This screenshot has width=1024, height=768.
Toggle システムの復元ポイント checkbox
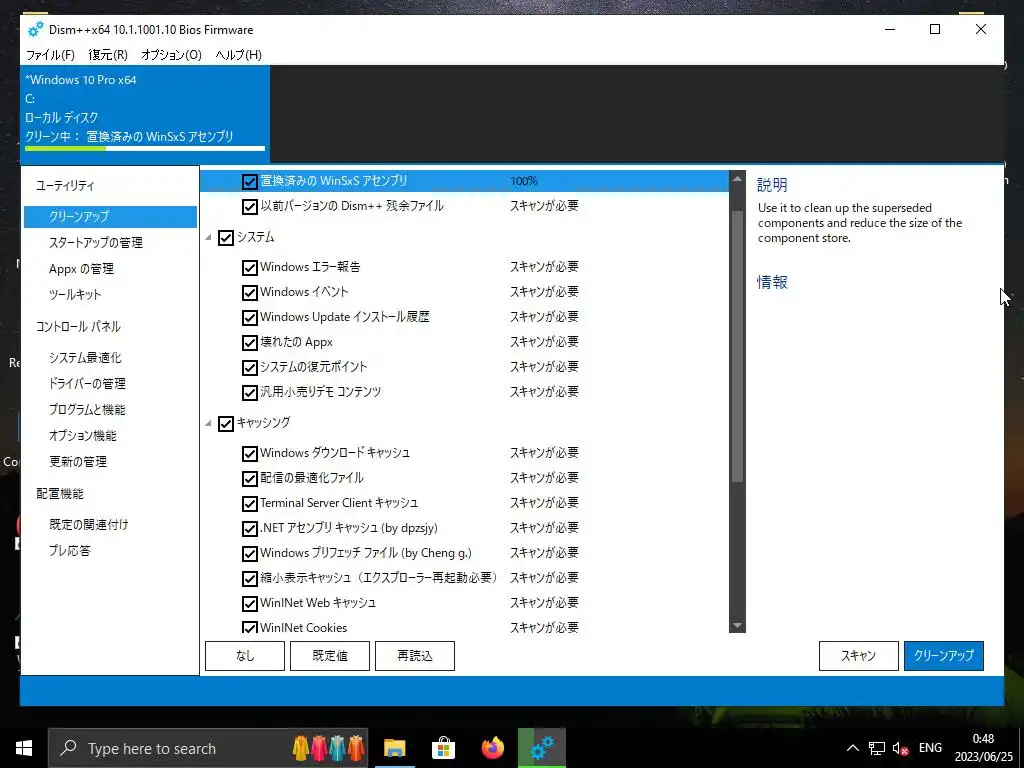pos(249,368)
